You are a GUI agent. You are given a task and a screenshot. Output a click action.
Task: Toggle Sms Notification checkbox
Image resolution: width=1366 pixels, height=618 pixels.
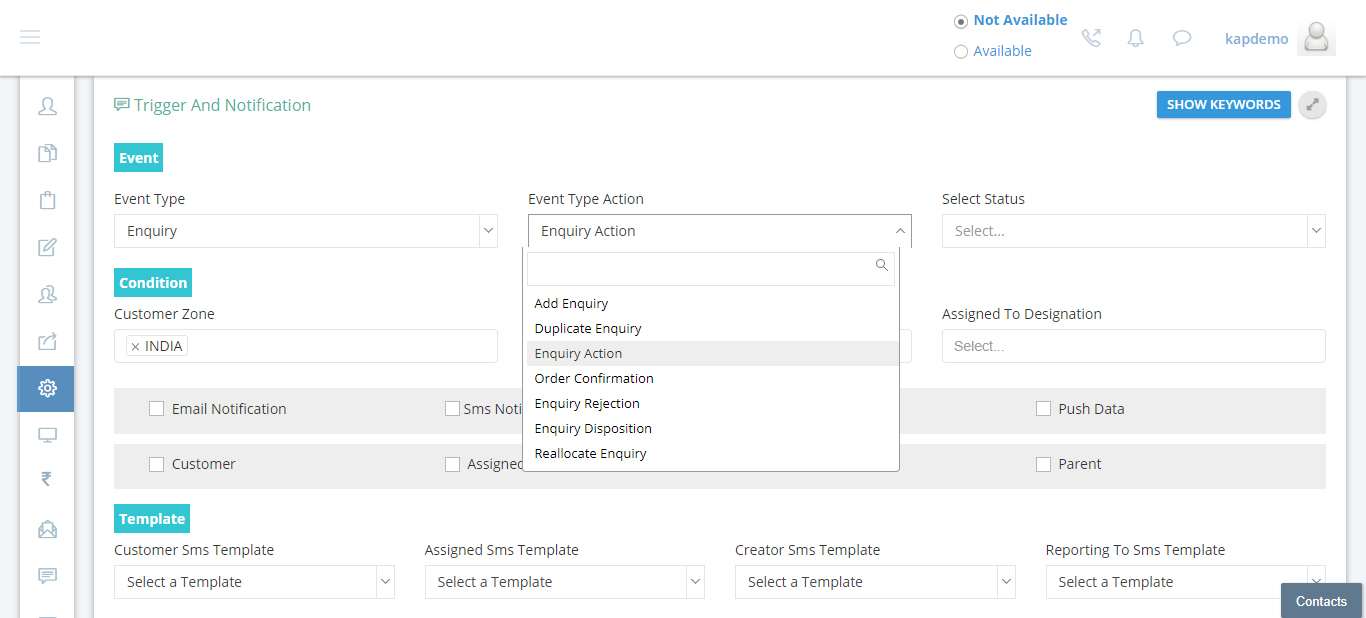(452, 408)
